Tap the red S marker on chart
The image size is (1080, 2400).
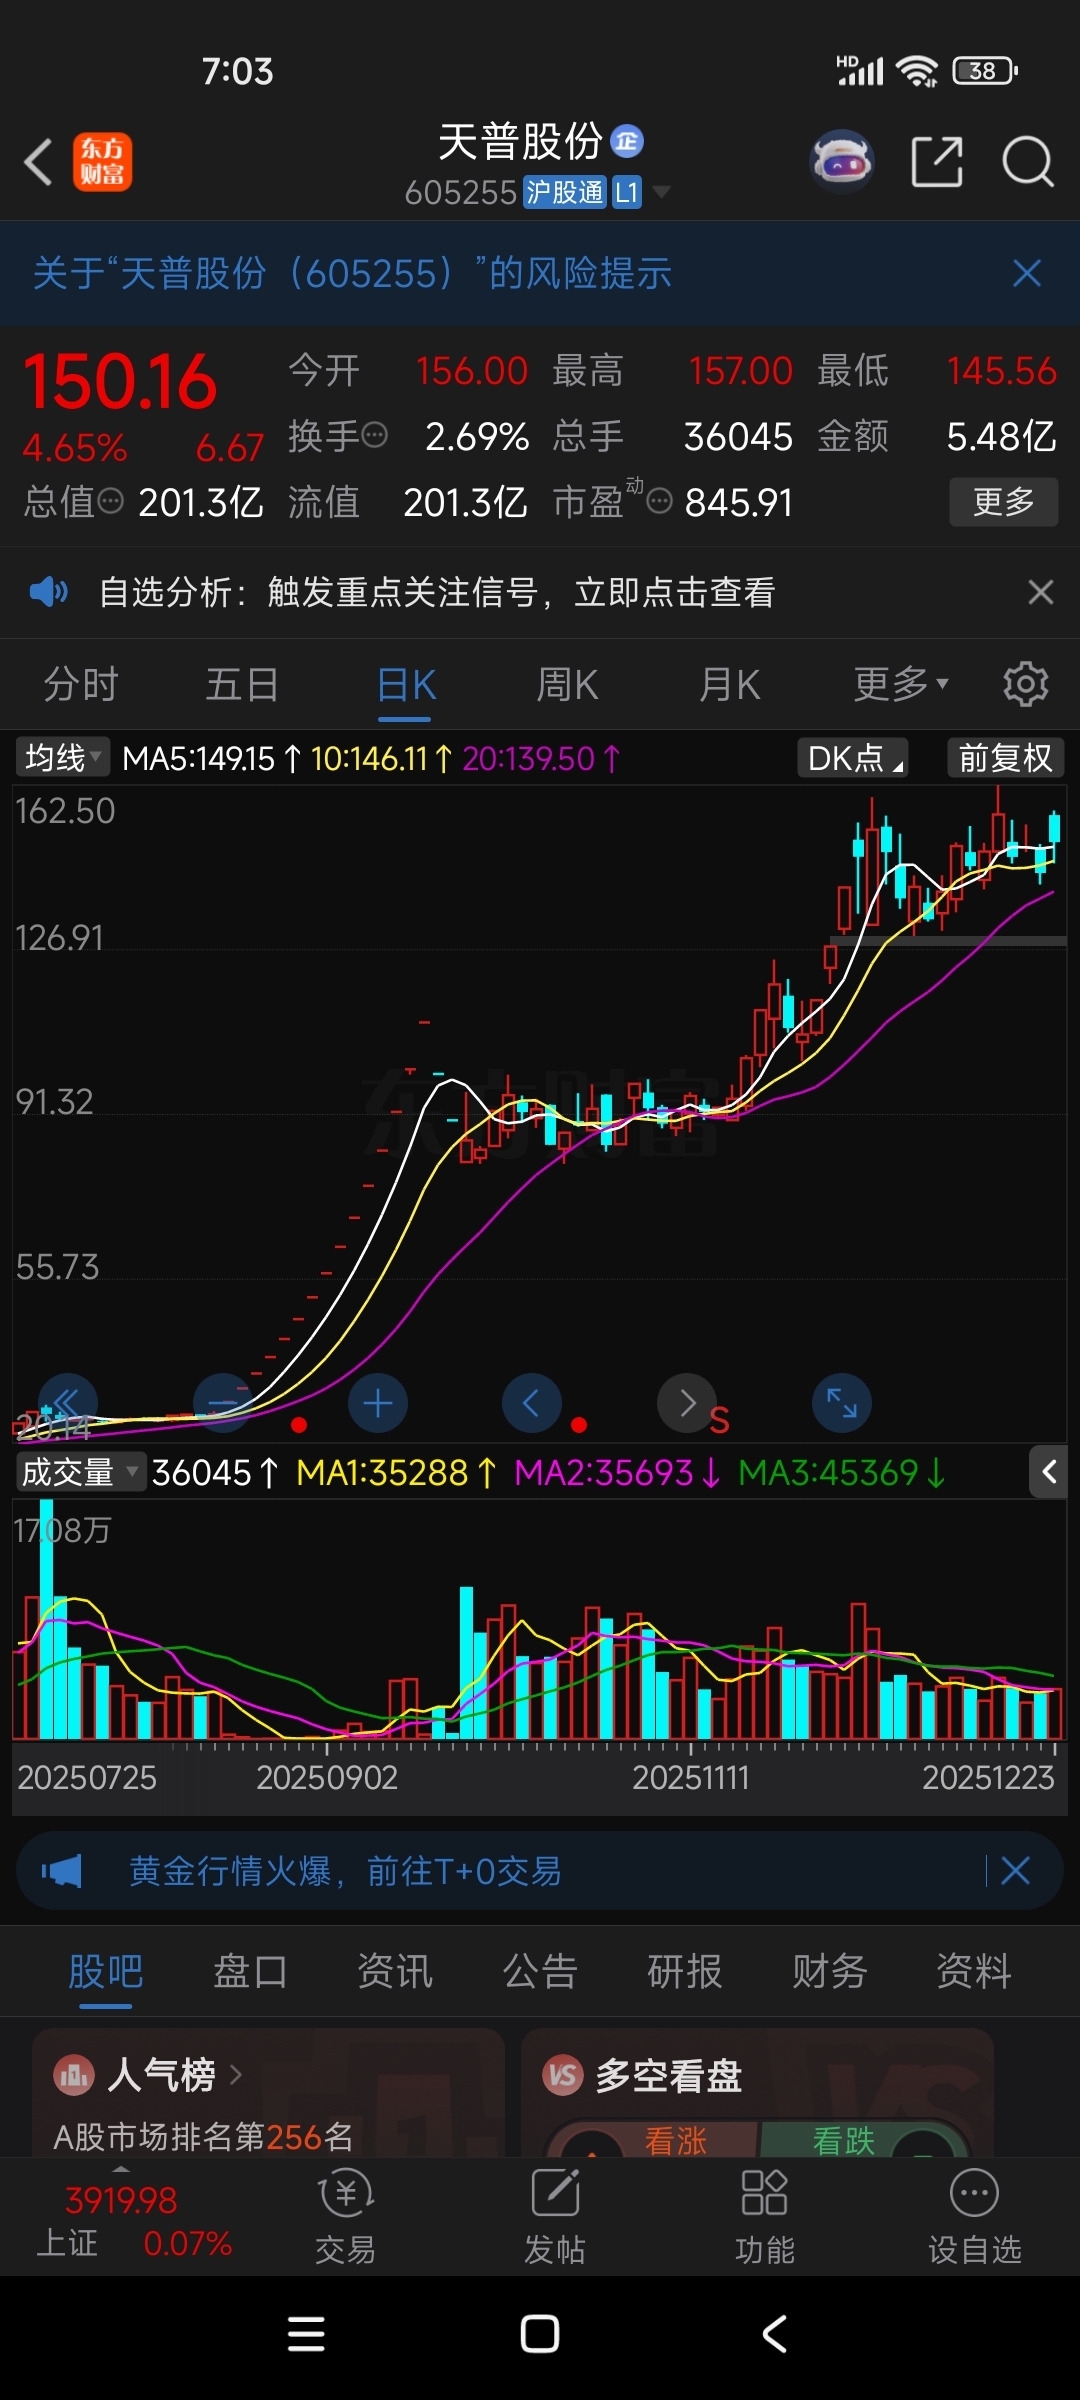719,1422
